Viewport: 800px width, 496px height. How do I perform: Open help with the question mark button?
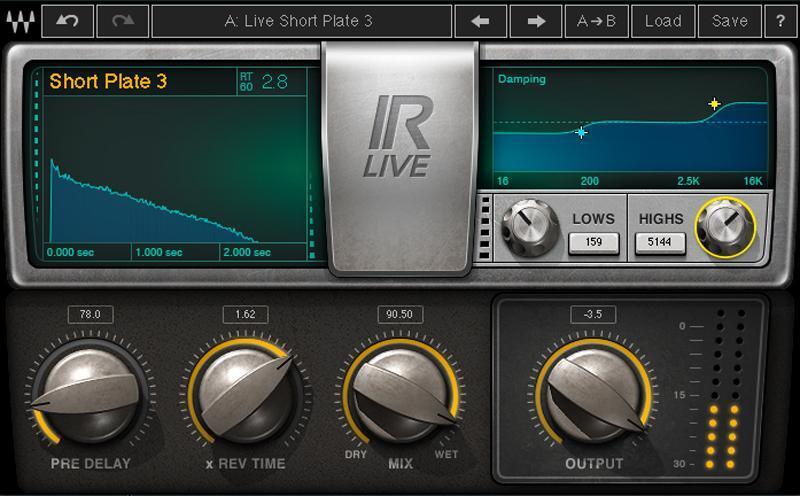(x=780, y=21)
